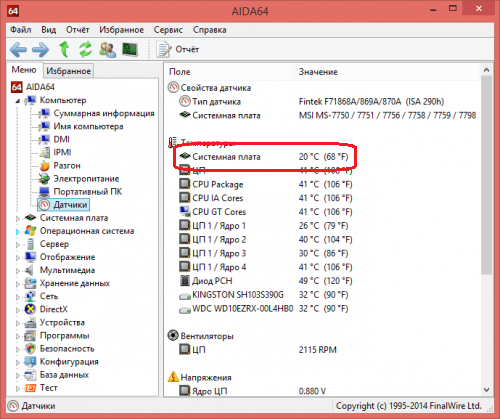Image resolution: width=500 pixels, height=419 pixels.
Task: Go back with the left arrow toolbar icon
Action: [18, 50]
